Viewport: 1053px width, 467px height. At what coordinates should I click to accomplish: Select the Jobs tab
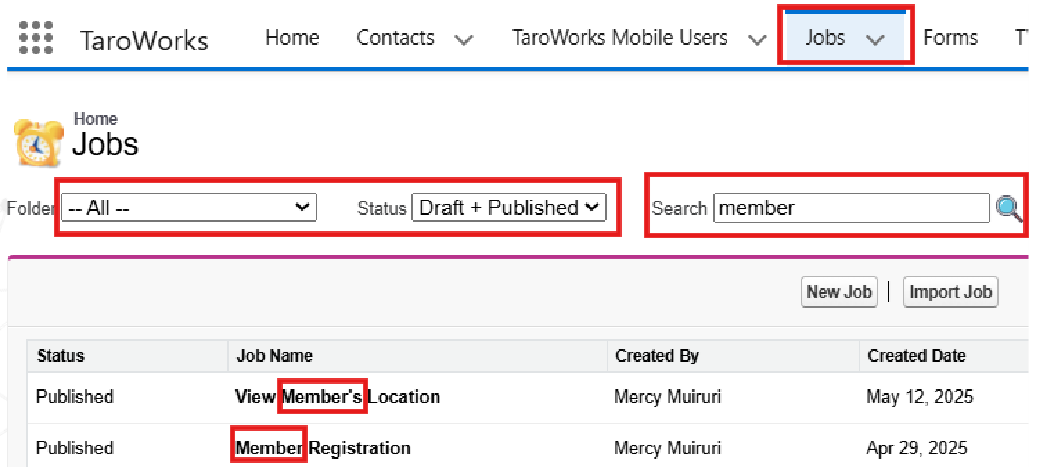point(825,38)
